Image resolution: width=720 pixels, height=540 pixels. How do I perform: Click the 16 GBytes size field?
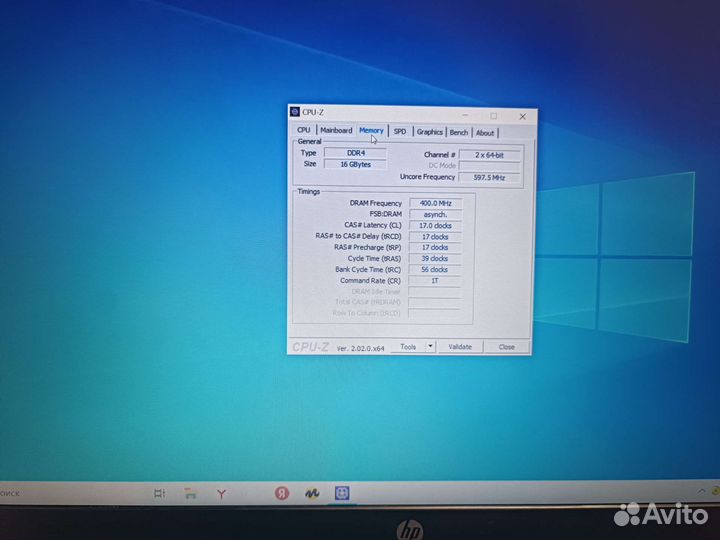[x=355, y=164]
